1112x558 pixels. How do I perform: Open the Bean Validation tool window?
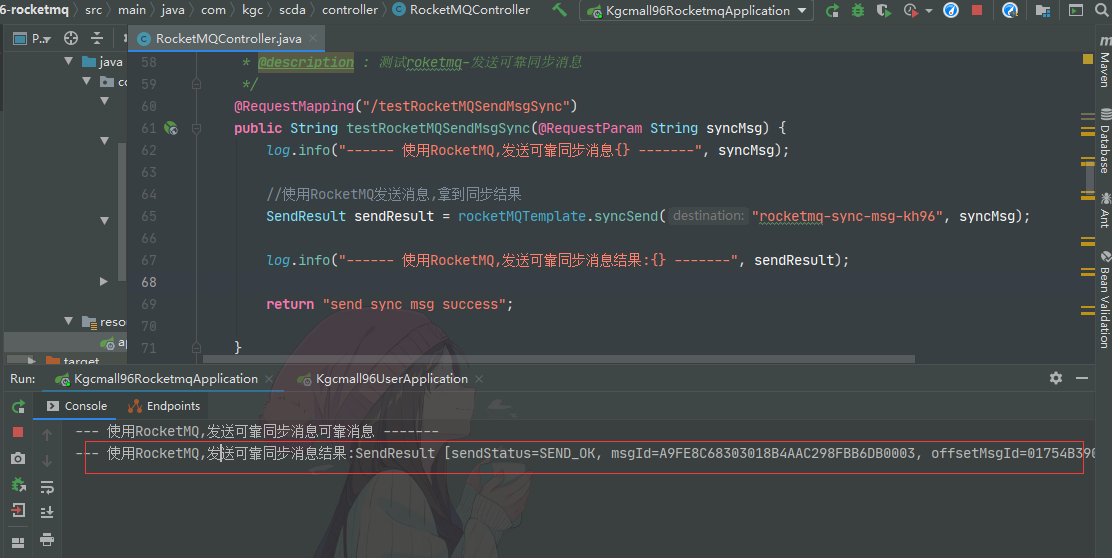point(1104,298)
